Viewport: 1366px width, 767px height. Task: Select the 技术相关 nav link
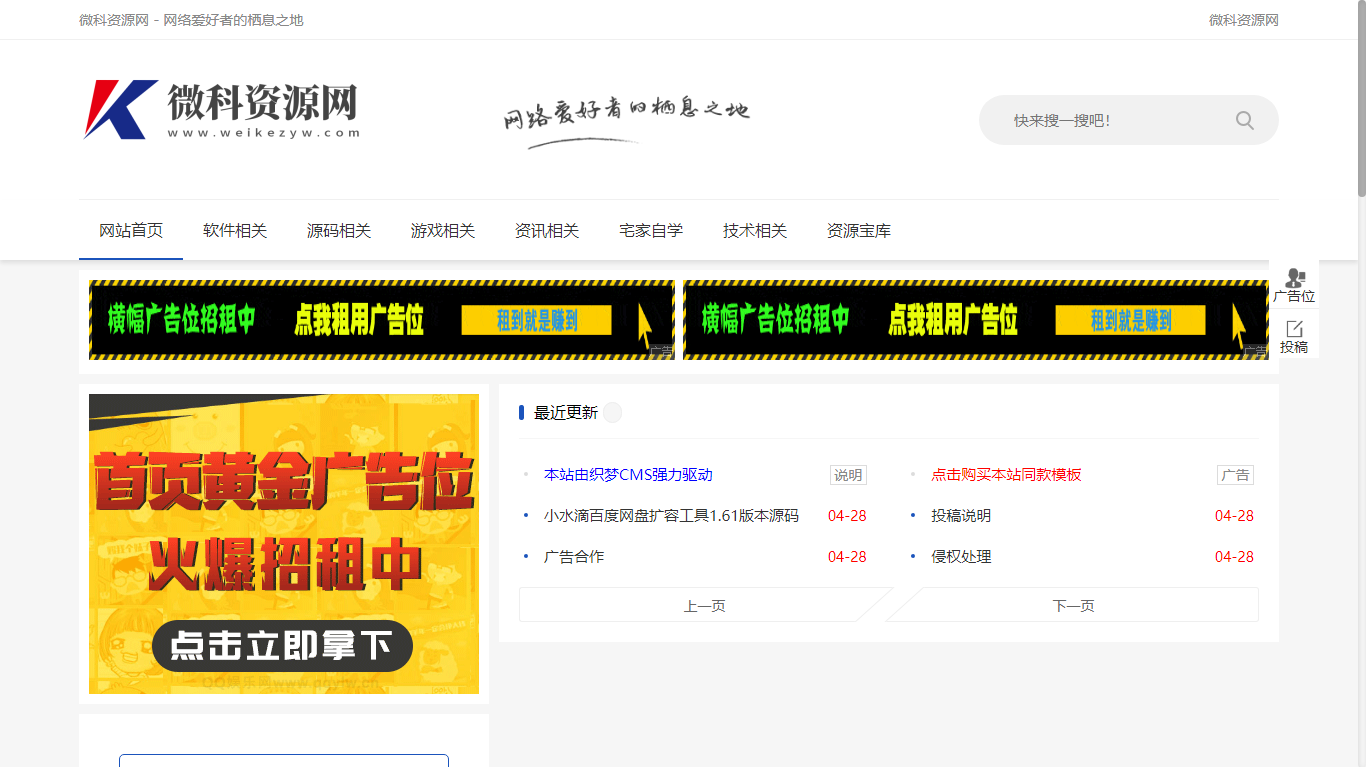coord(755,230)
